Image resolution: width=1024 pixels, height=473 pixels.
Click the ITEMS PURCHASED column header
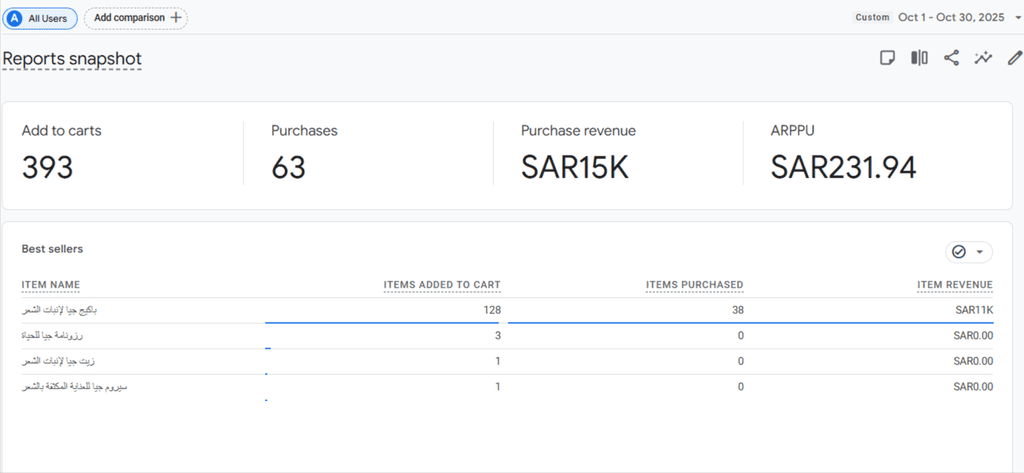(x=694, y=285)
